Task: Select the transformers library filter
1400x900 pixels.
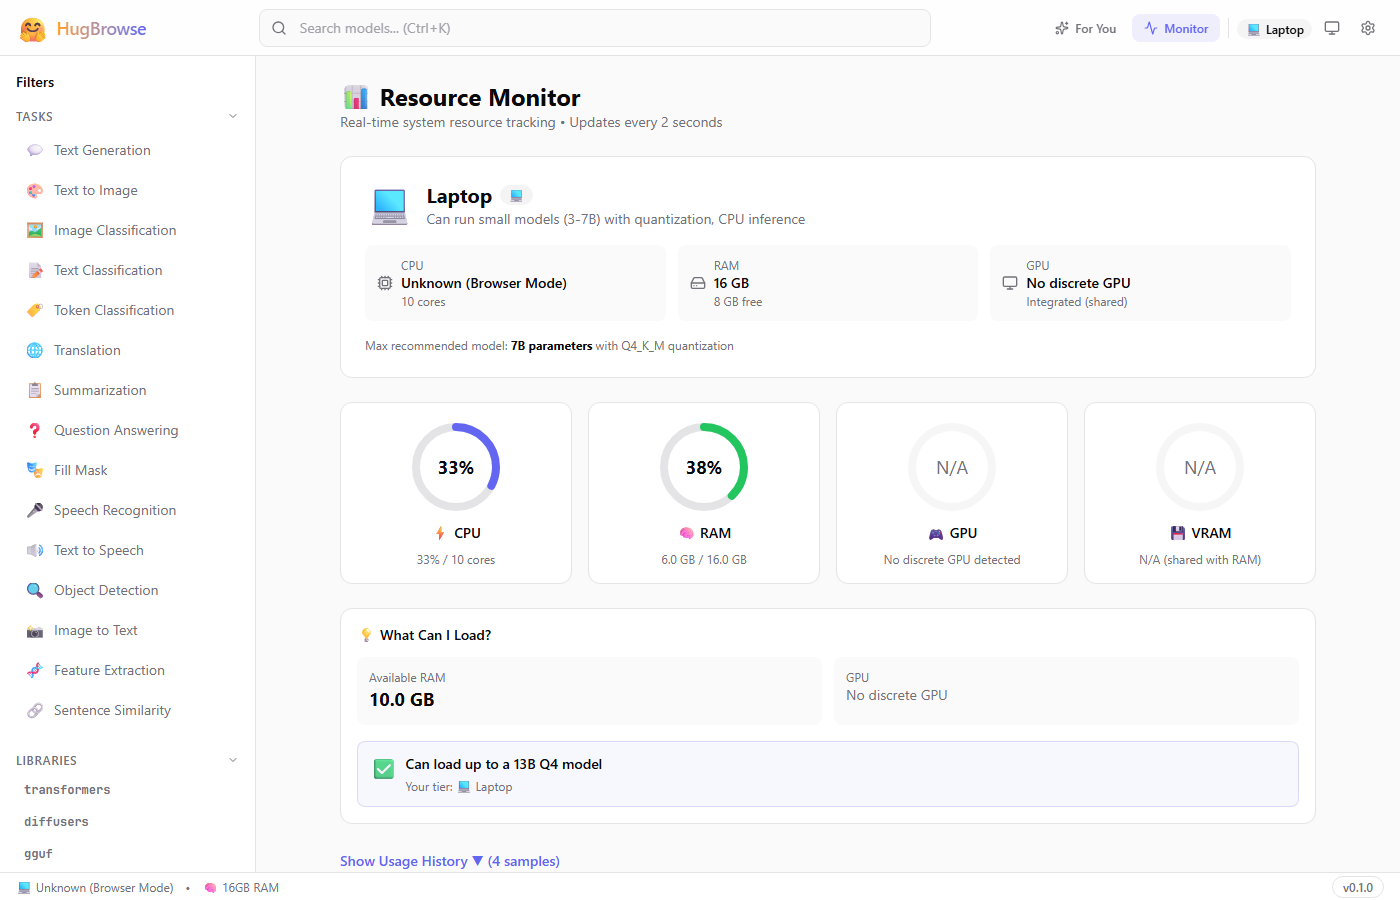Action: 66,789
